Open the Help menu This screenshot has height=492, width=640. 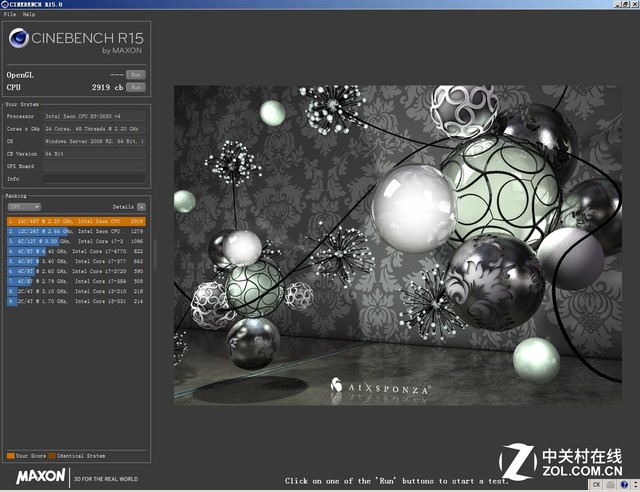coord(29,14)
